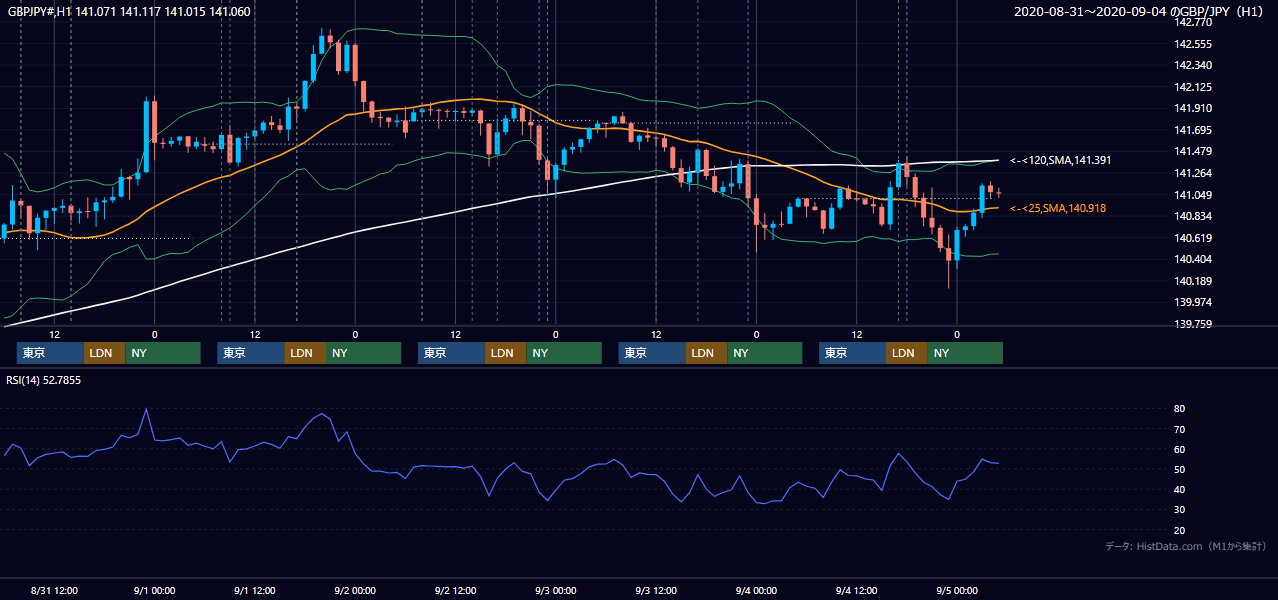Click price axis label 142.555
Image resolution: width=1278 pixels, height=600 pixels.
click(1195, 44)
